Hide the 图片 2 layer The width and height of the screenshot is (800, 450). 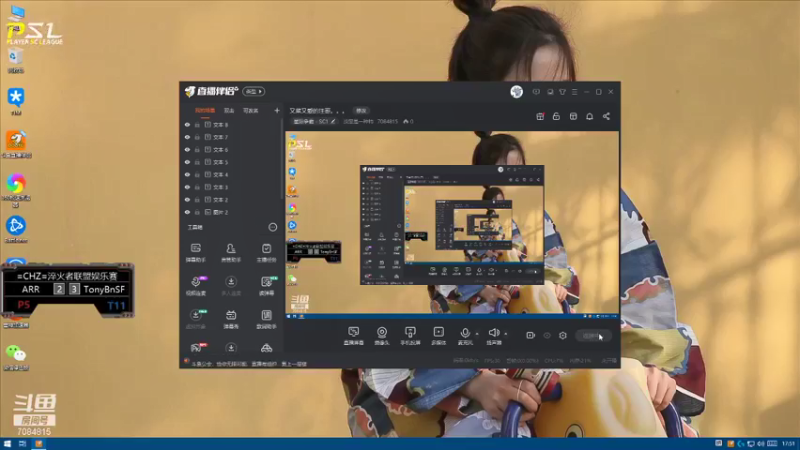187,212
